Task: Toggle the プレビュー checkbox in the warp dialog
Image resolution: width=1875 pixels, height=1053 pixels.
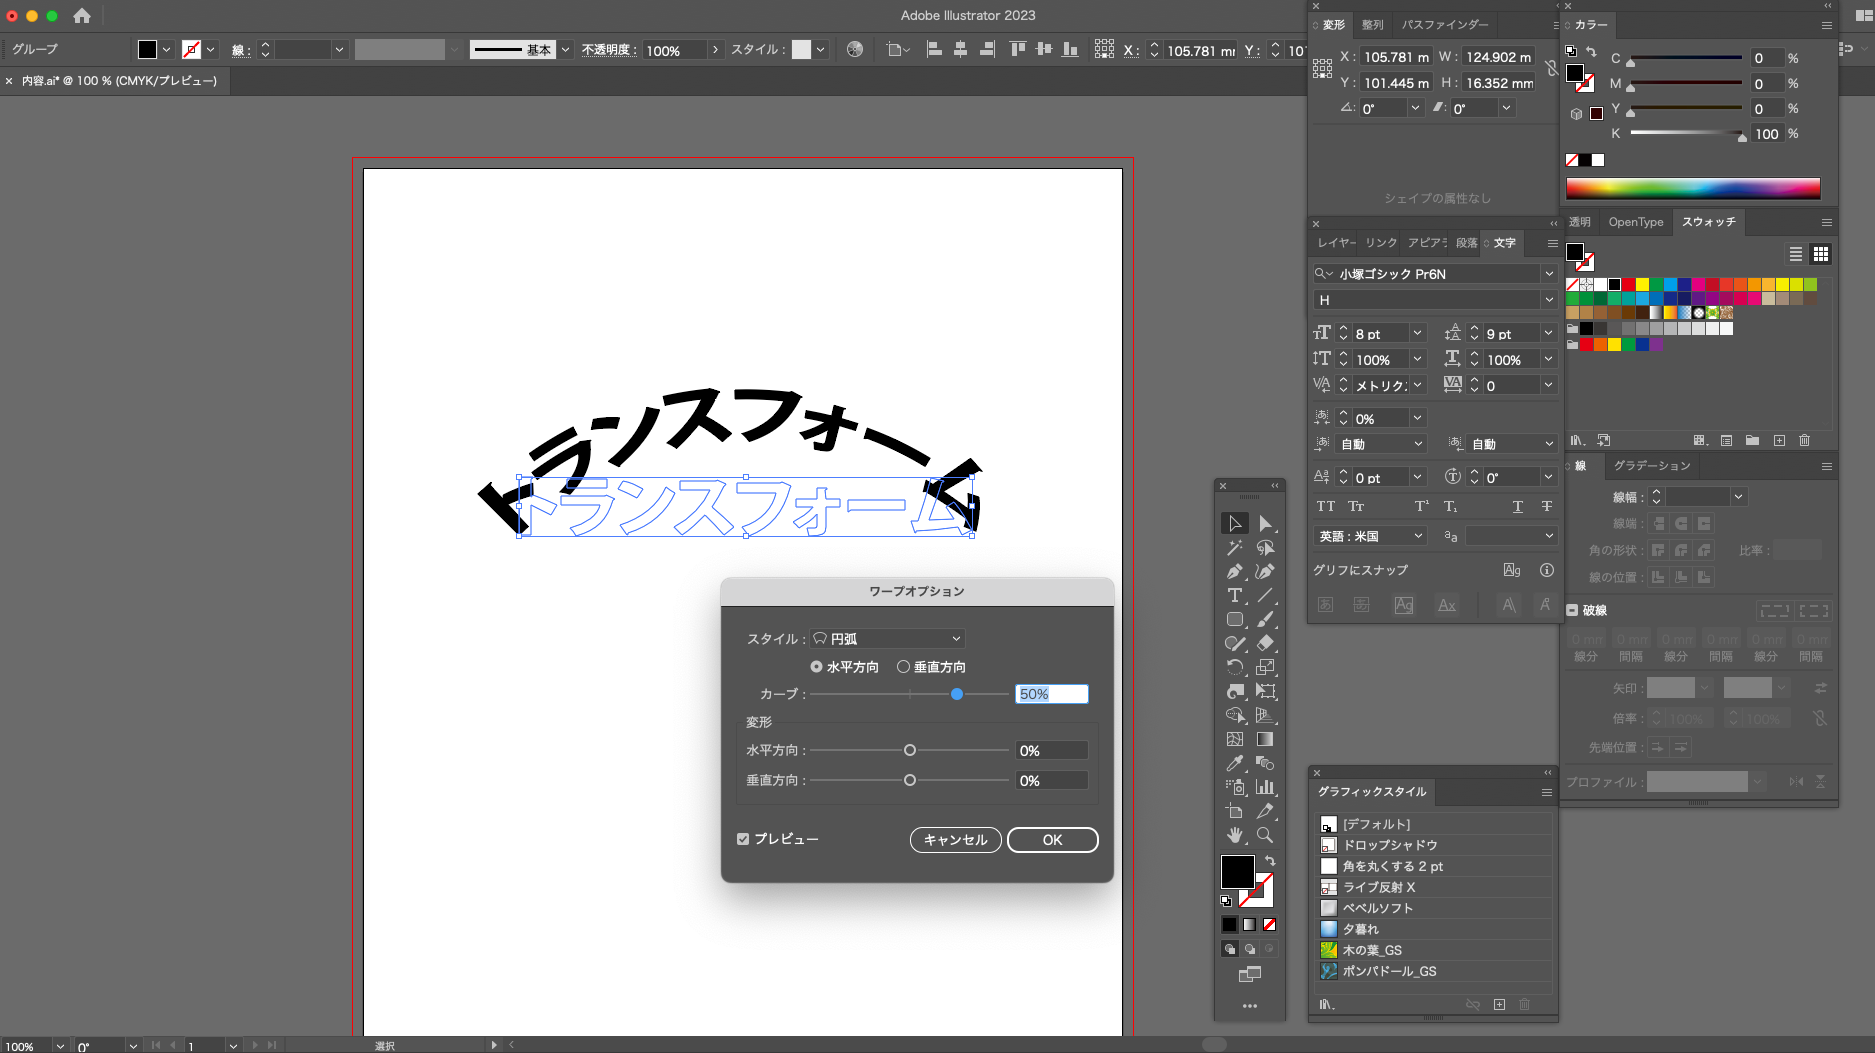Action: (x=742, y=838)
